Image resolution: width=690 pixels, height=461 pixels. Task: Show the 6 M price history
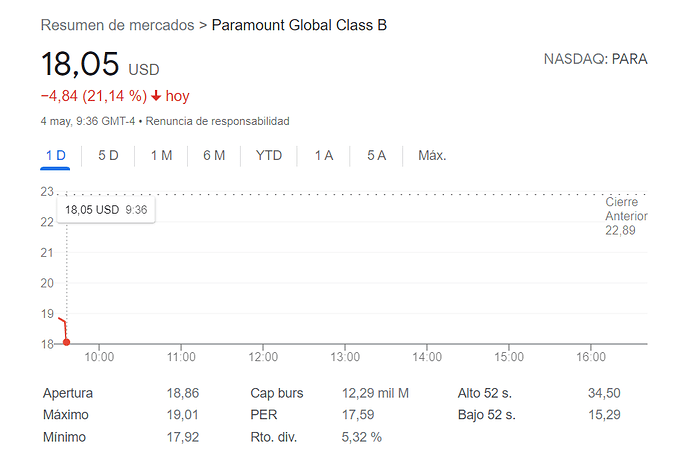tap(214, 156)
